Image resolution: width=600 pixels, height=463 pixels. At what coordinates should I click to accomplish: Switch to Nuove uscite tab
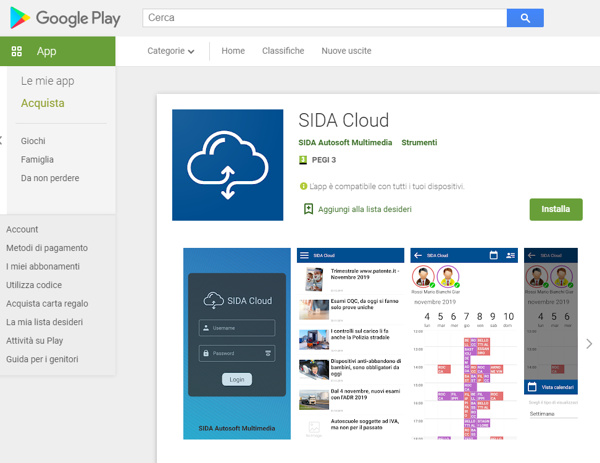click(347, 51)
